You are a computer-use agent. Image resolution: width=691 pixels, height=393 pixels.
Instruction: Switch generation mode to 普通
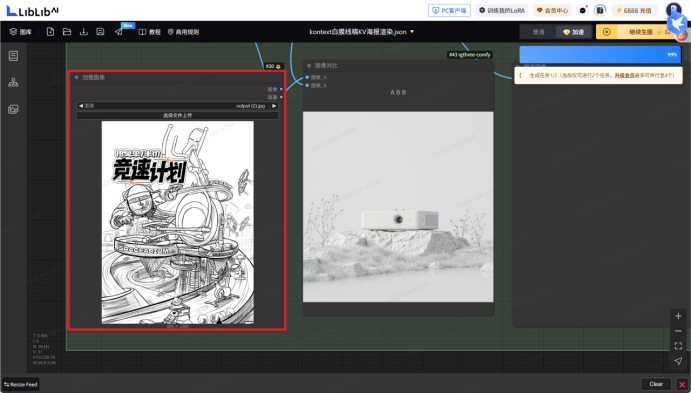[x=538, y=32]
